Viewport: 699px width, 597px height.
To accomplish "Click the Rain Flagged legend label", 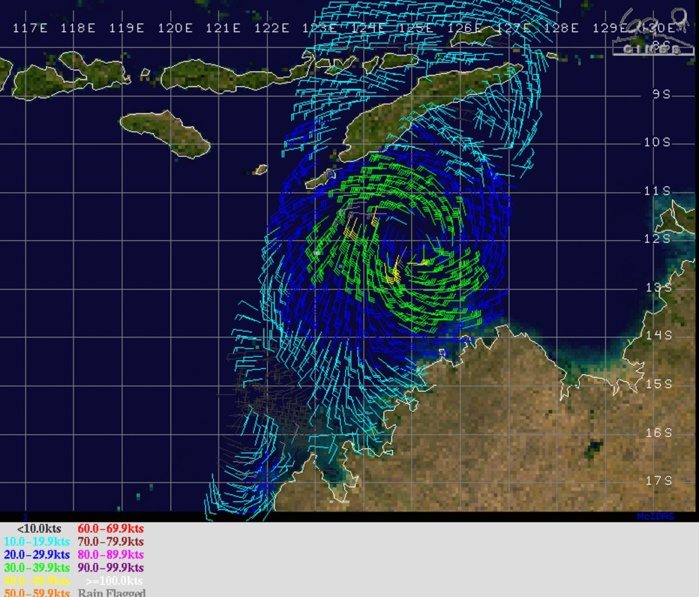I will 111,592.
